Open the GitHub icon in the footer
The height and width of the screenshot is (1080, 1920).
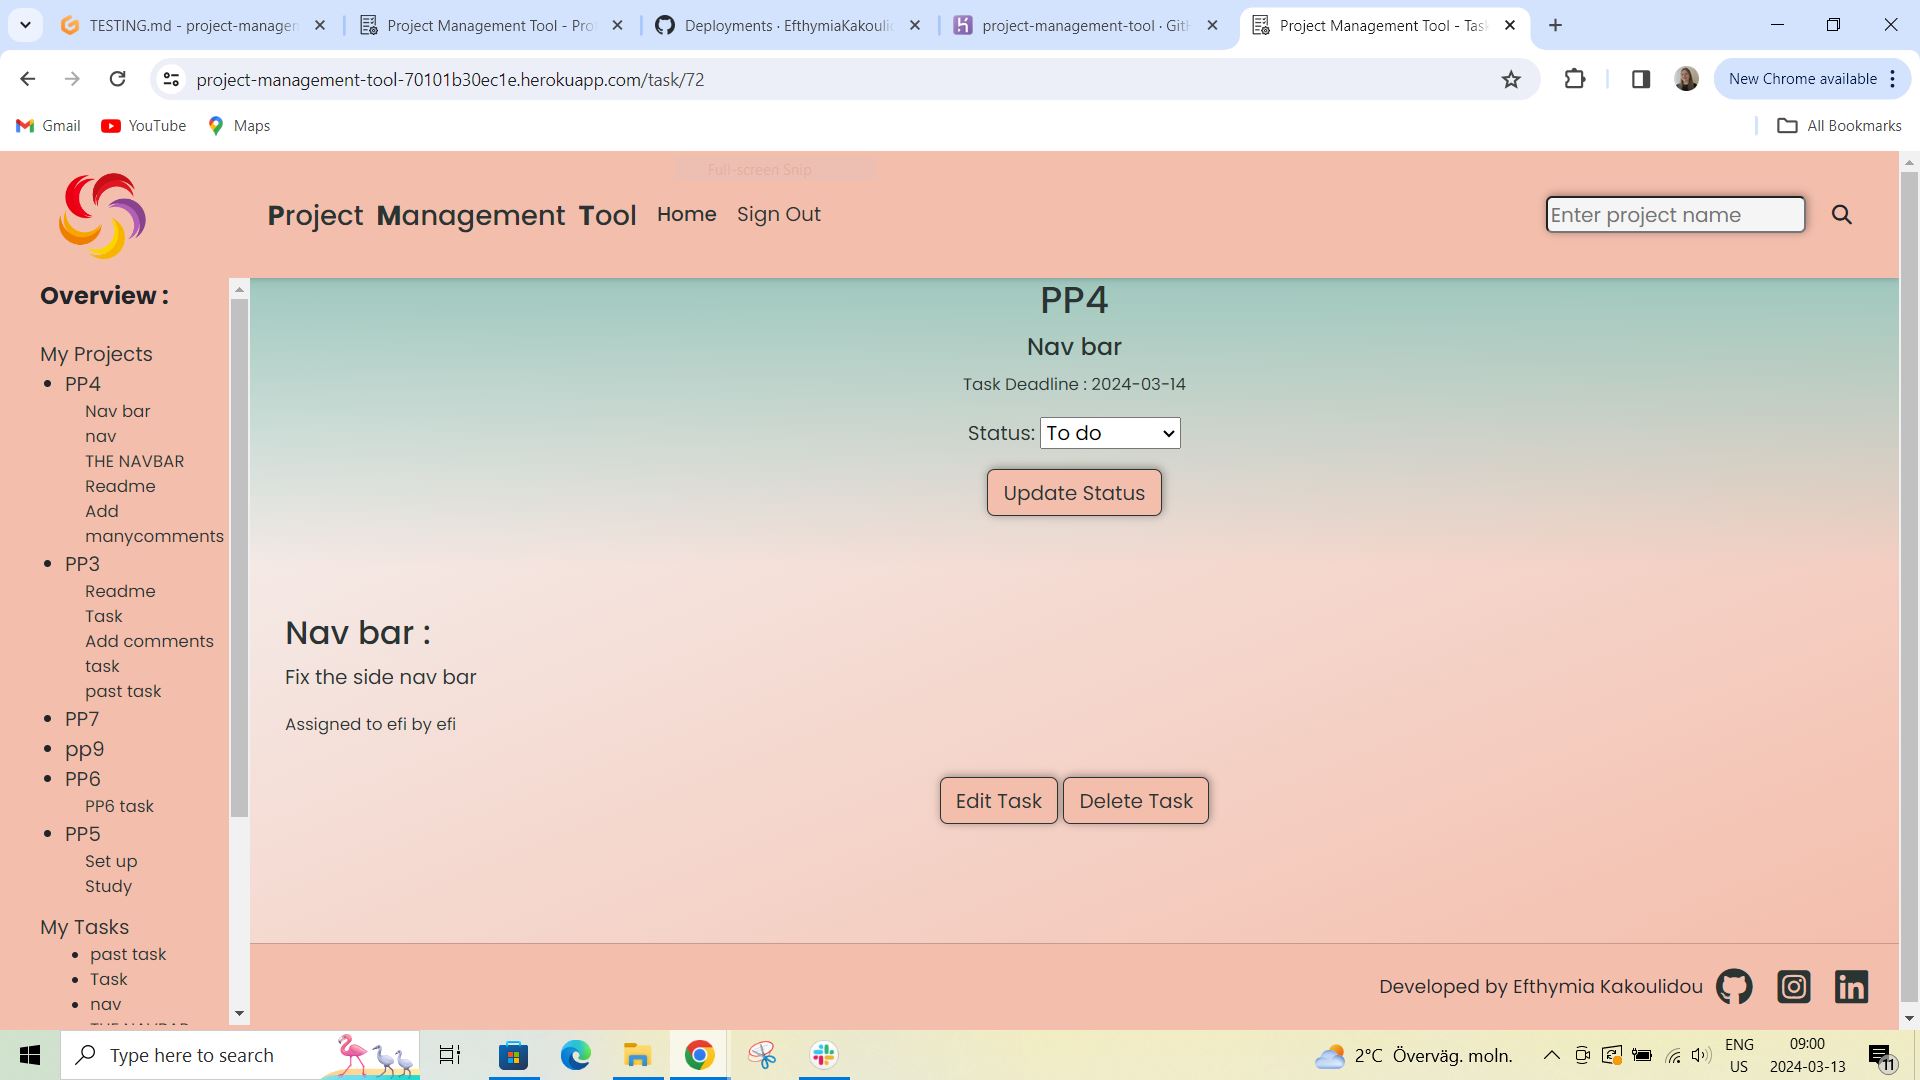tap(1733, 986)
